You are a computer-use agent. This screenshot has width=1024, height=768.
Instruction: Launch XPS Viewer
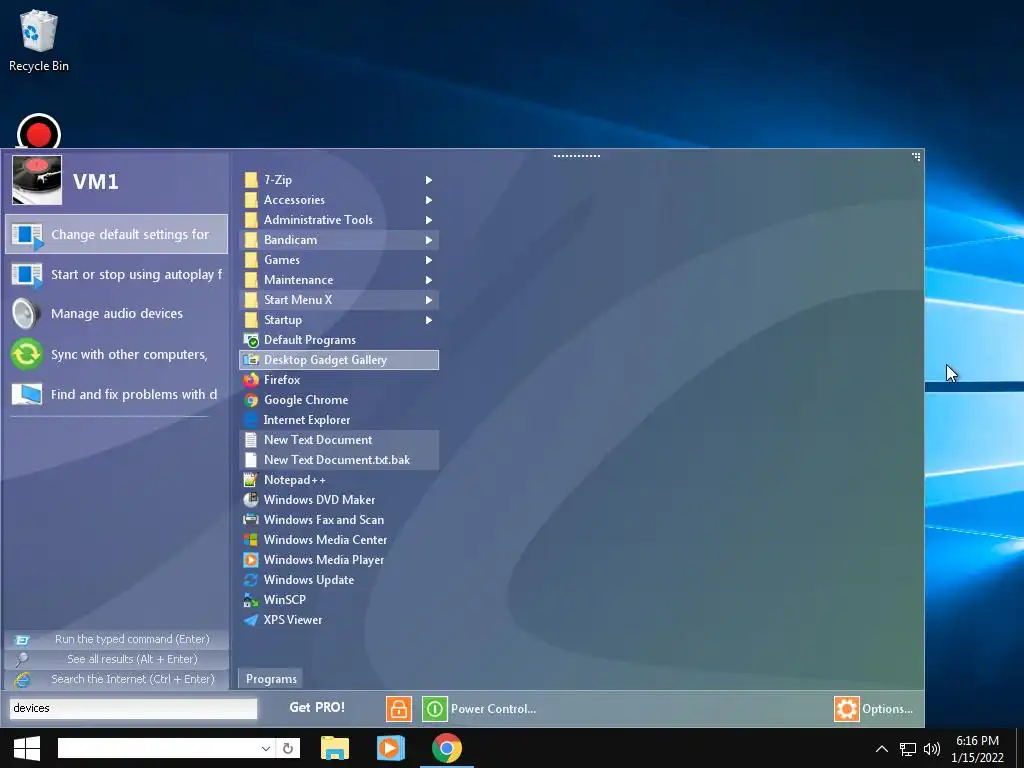(x=338, y=620)
